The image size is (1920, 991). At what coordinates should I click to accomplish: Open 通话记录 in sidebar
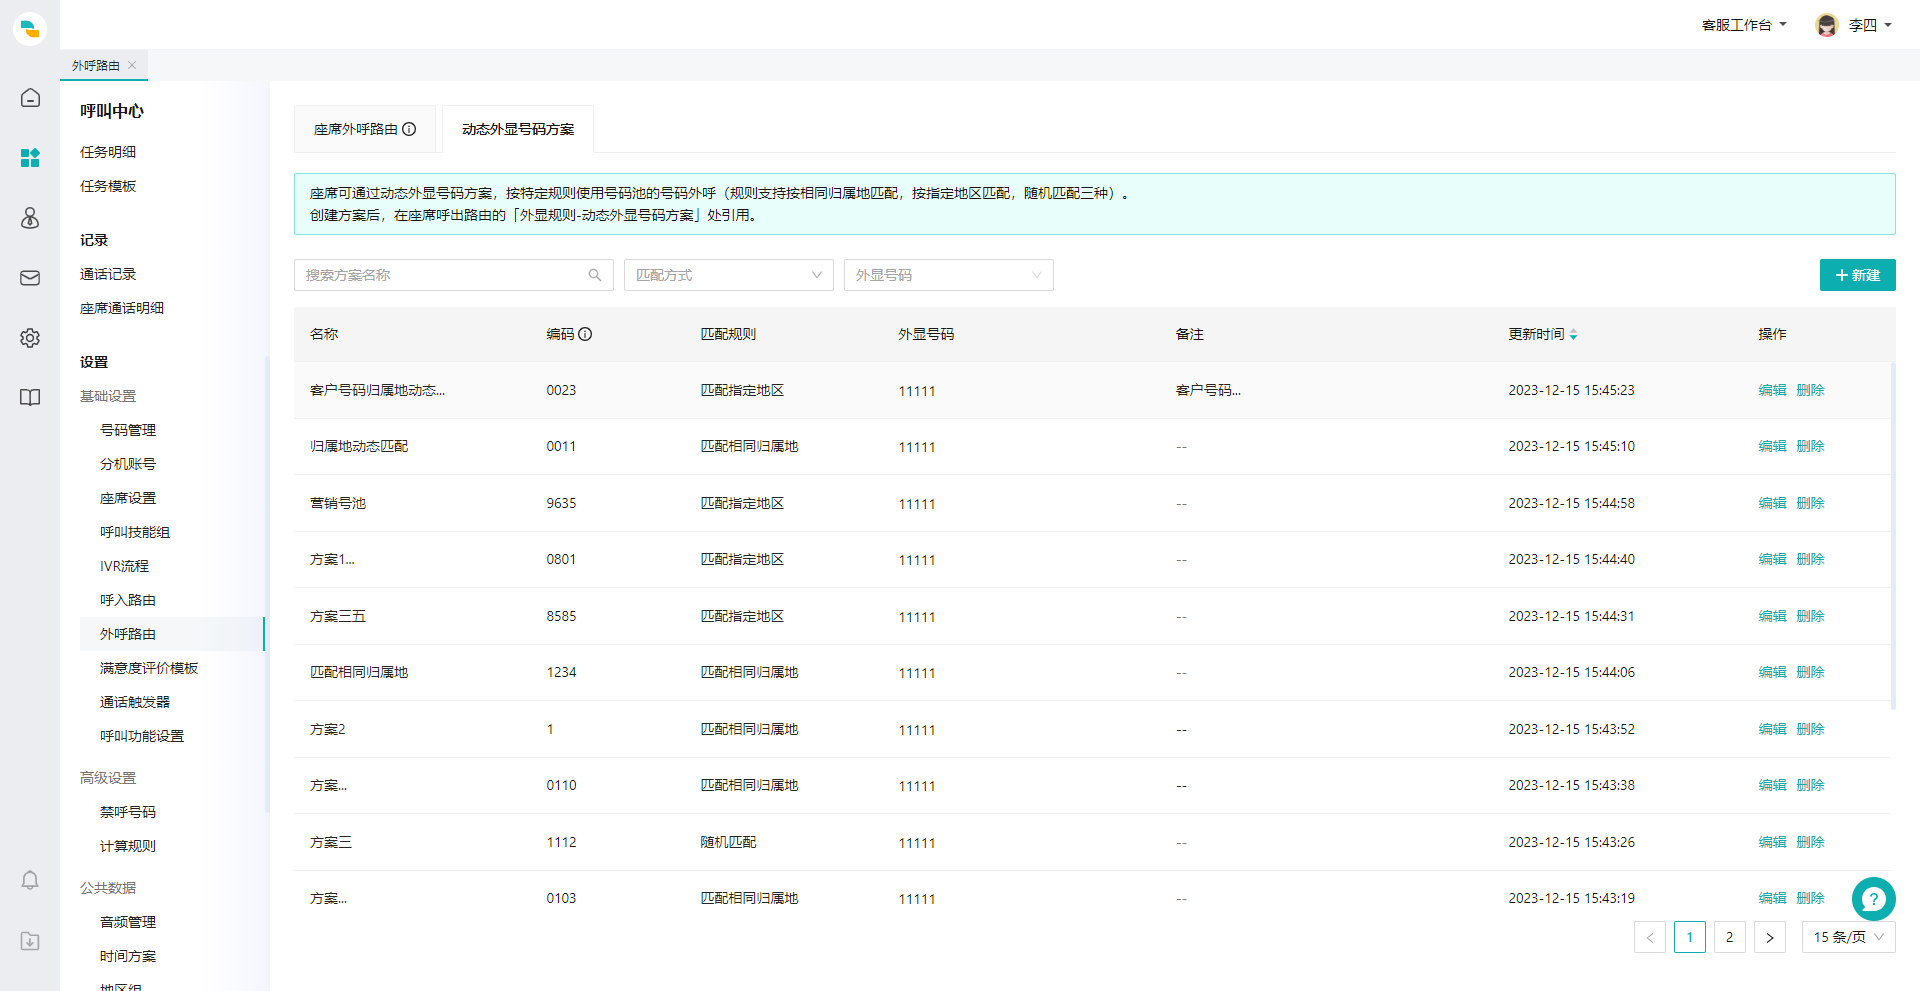[x=108, y=274]
